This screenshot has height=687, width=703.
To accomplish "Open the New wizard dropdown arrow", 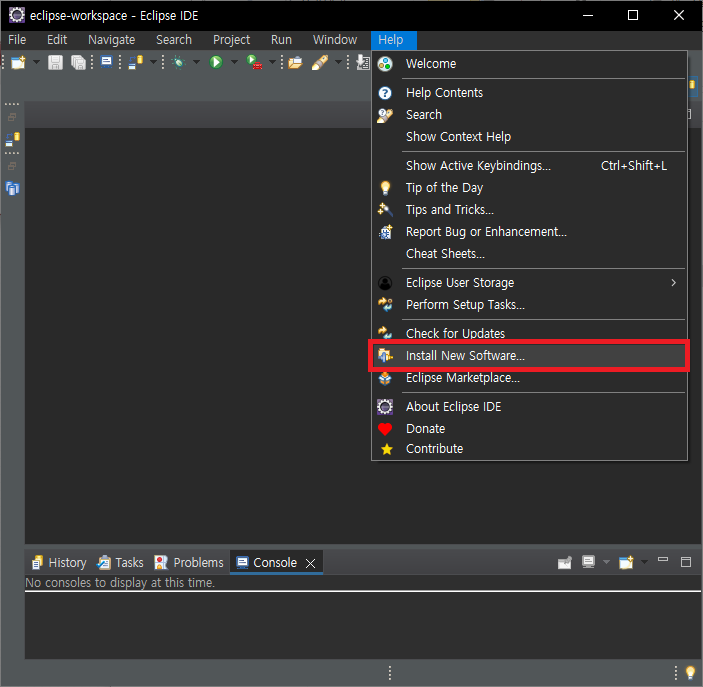I will pos(36,62).
